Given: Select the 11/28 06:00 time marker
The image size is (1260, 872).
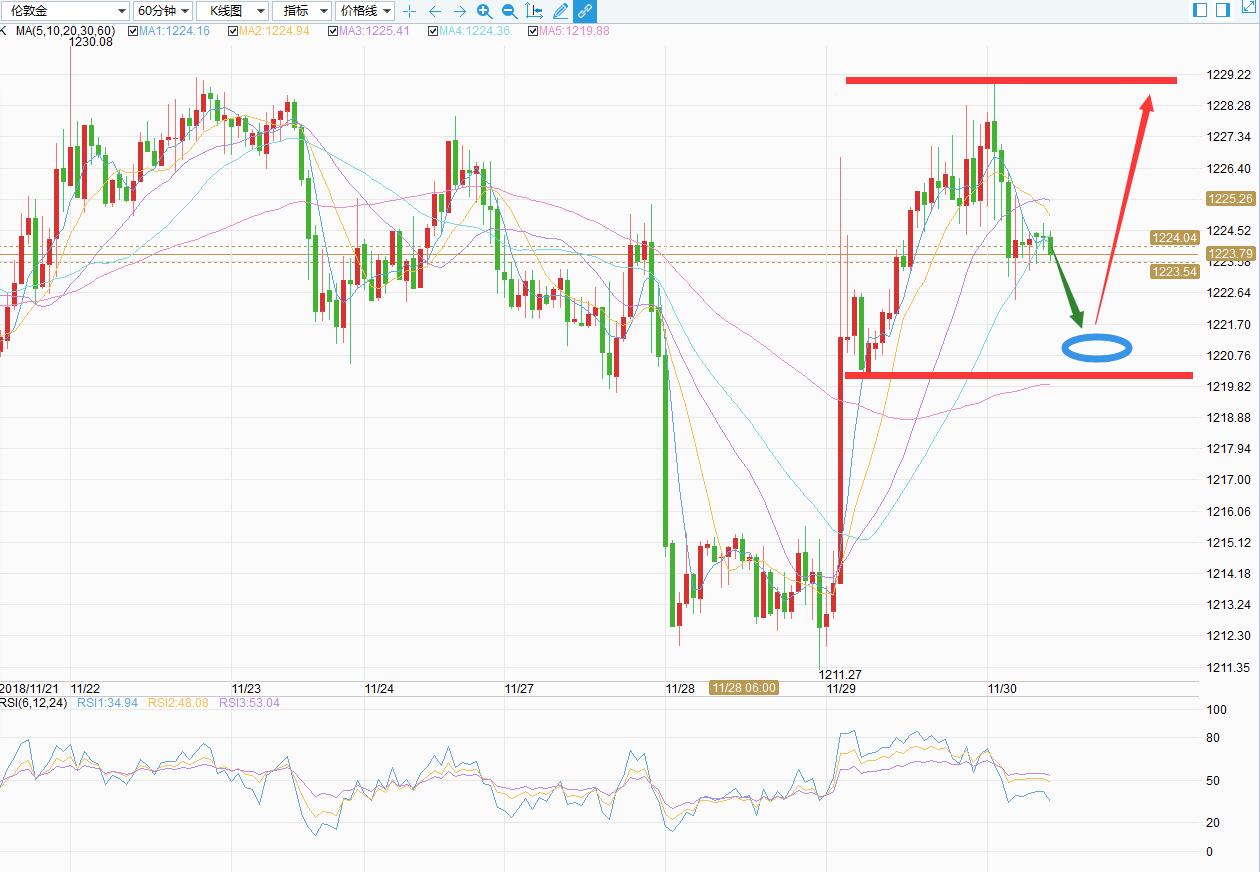Looking at the screenshot, I should pyautogui.click(x=743, y=688).
